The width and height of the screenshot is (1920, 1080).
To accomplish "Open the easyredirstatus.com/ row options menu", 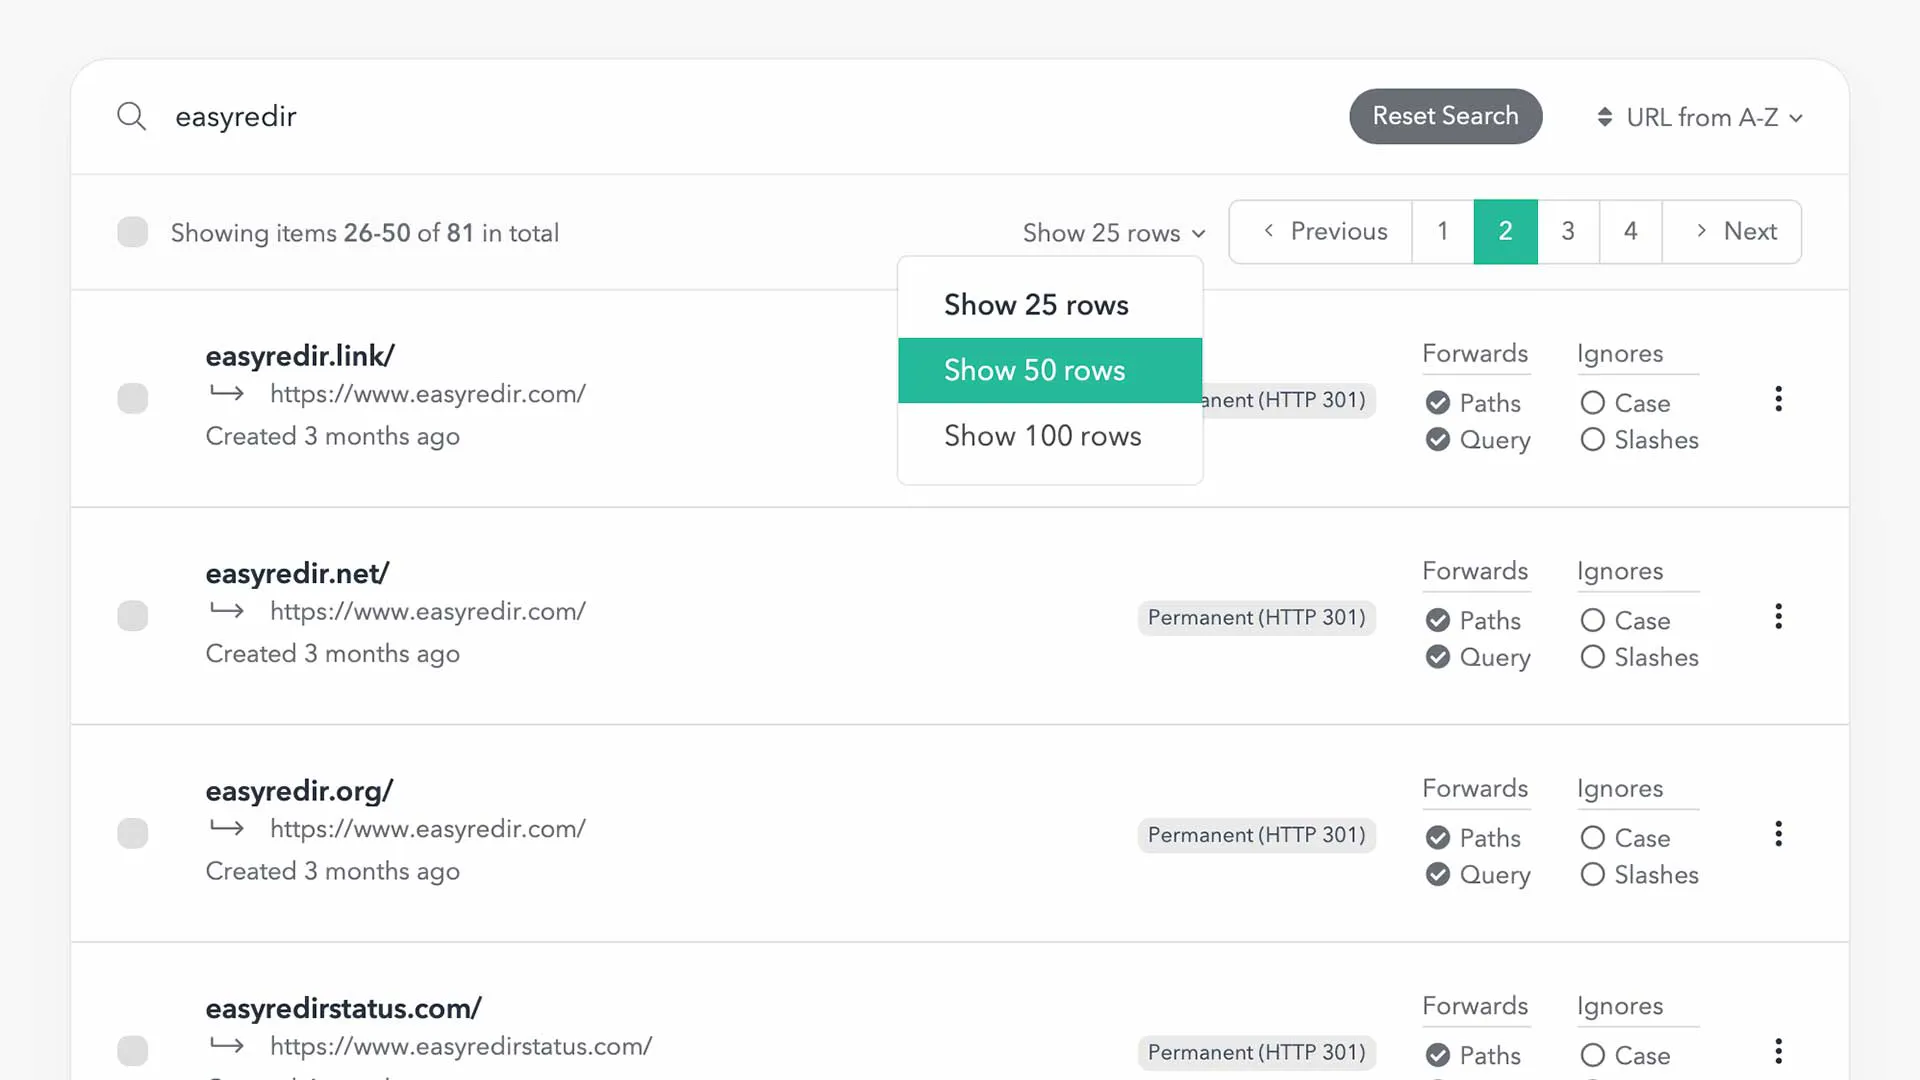I will [1778, 1051].
